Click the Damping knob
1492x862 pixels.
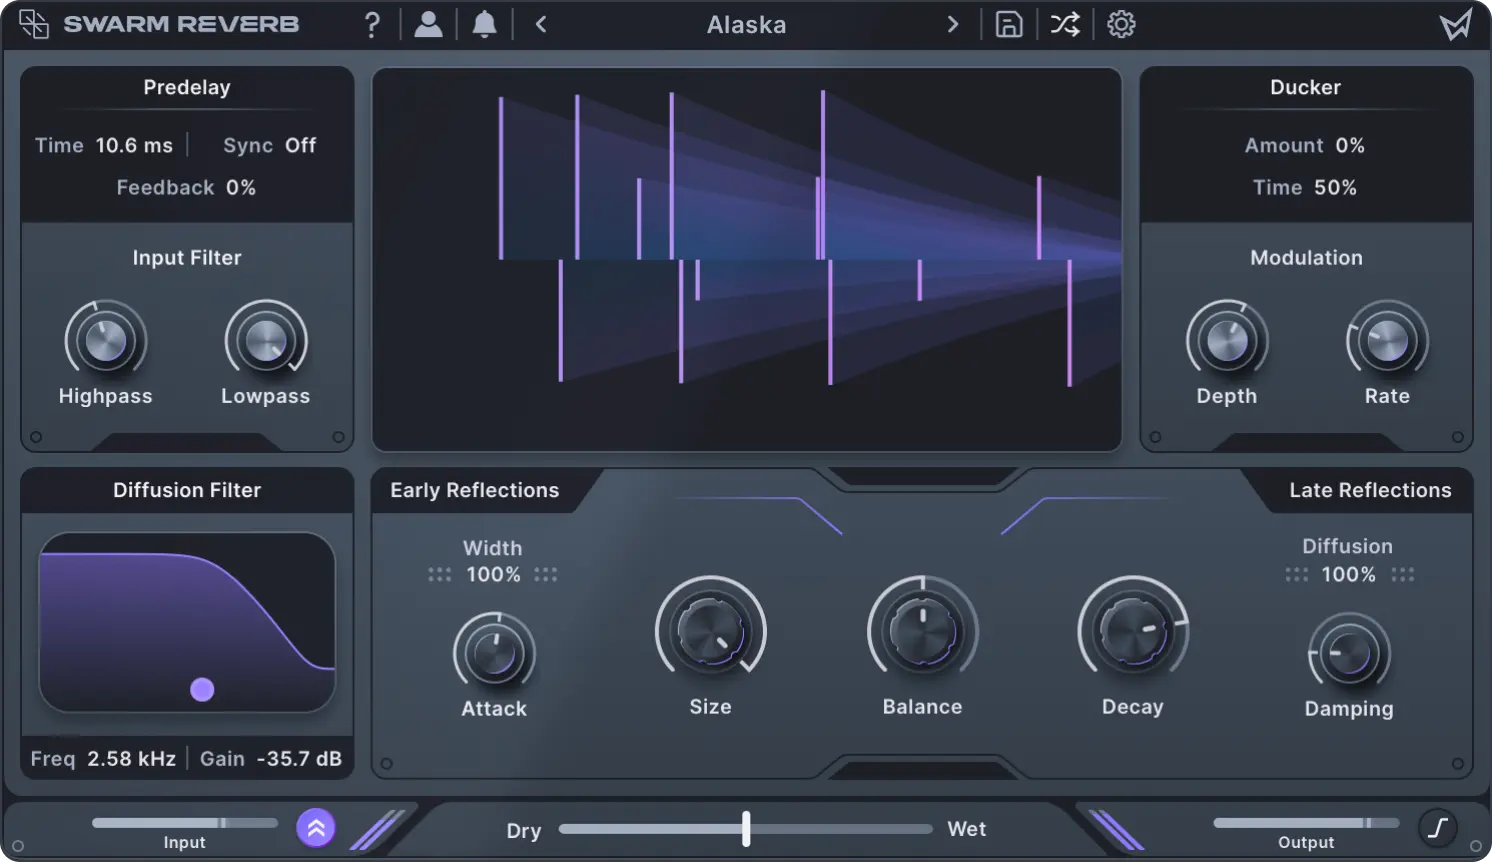click(1349, 653)
